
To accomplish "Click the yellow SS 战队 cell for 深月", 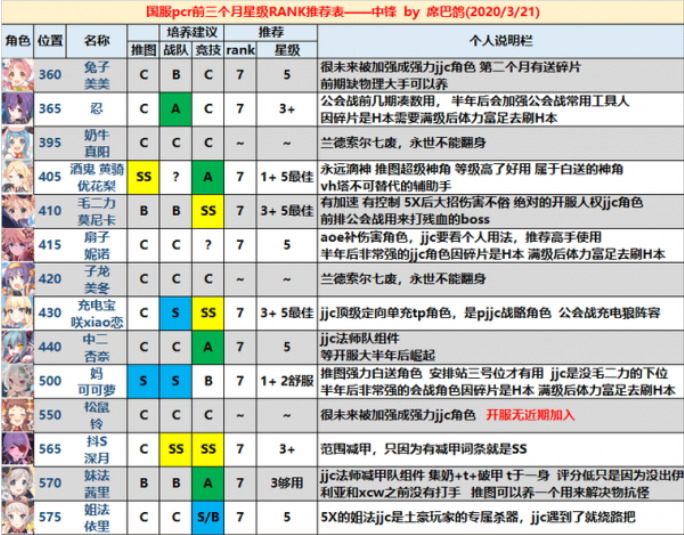I will pyautogui.click(x=176, y=449).
